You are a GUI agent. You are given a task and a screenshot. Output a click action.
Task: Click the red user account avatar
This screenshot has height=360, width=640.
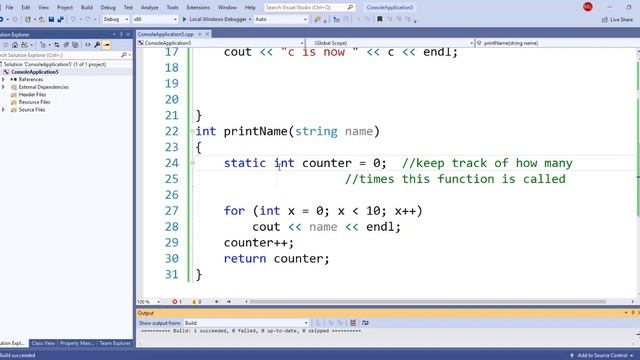[588, 7]
